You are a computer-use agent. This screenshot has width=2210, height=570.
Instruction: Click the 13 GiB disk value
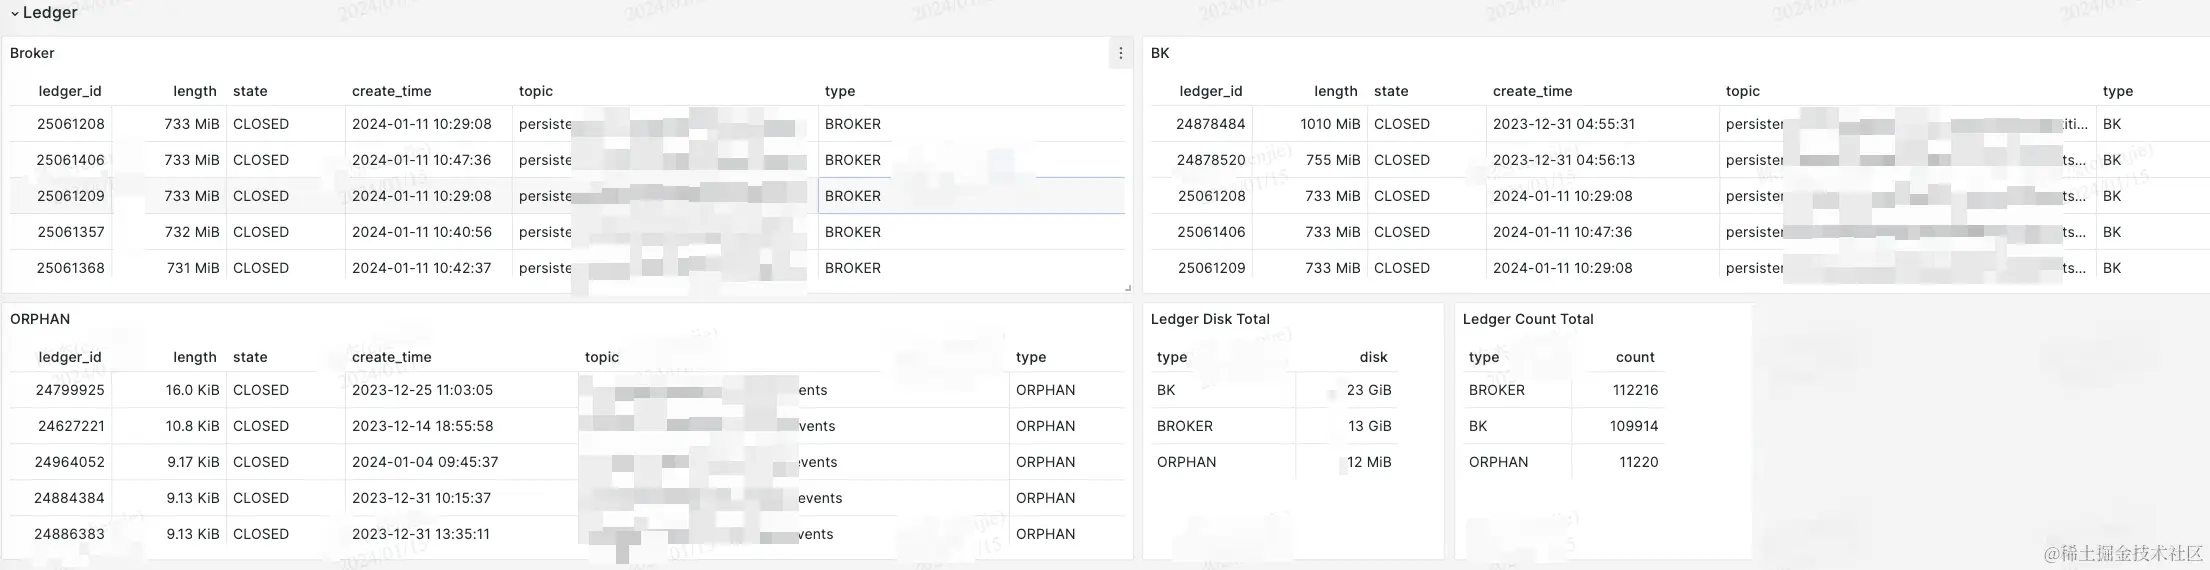click(x=1370, y=426)
